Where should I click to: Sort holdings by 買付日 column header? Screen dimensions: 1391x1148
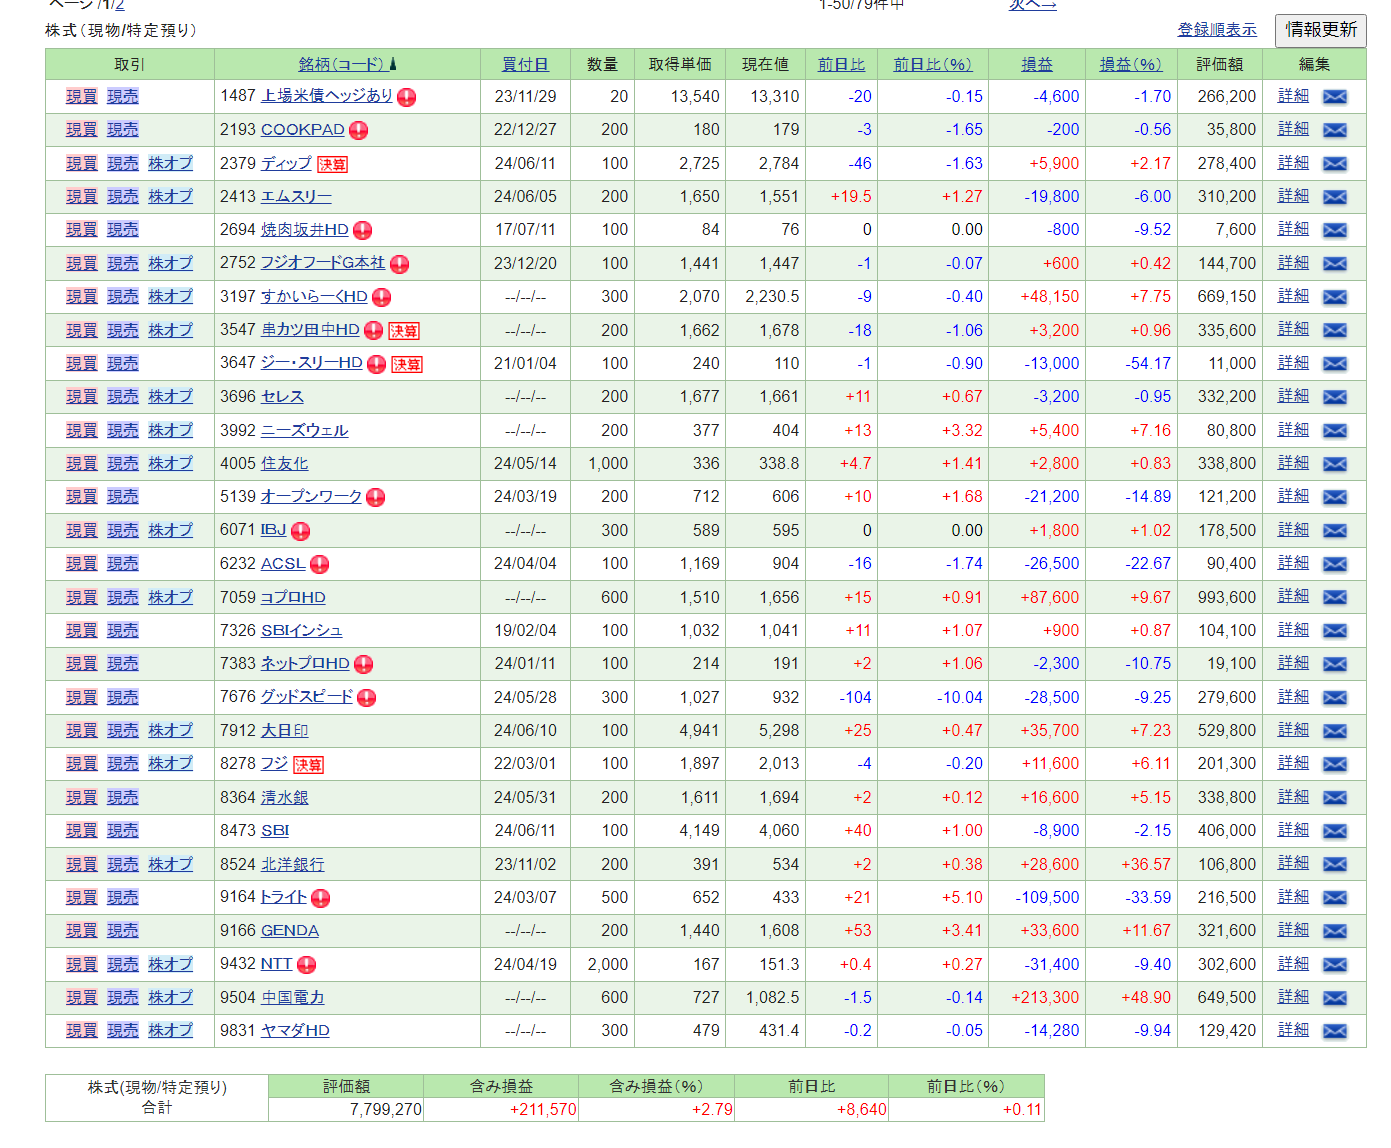pyautogui.click(x=525, y=64)
